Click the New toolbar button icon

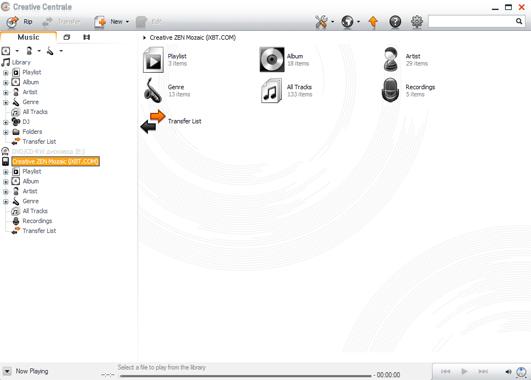coord(100,22)
